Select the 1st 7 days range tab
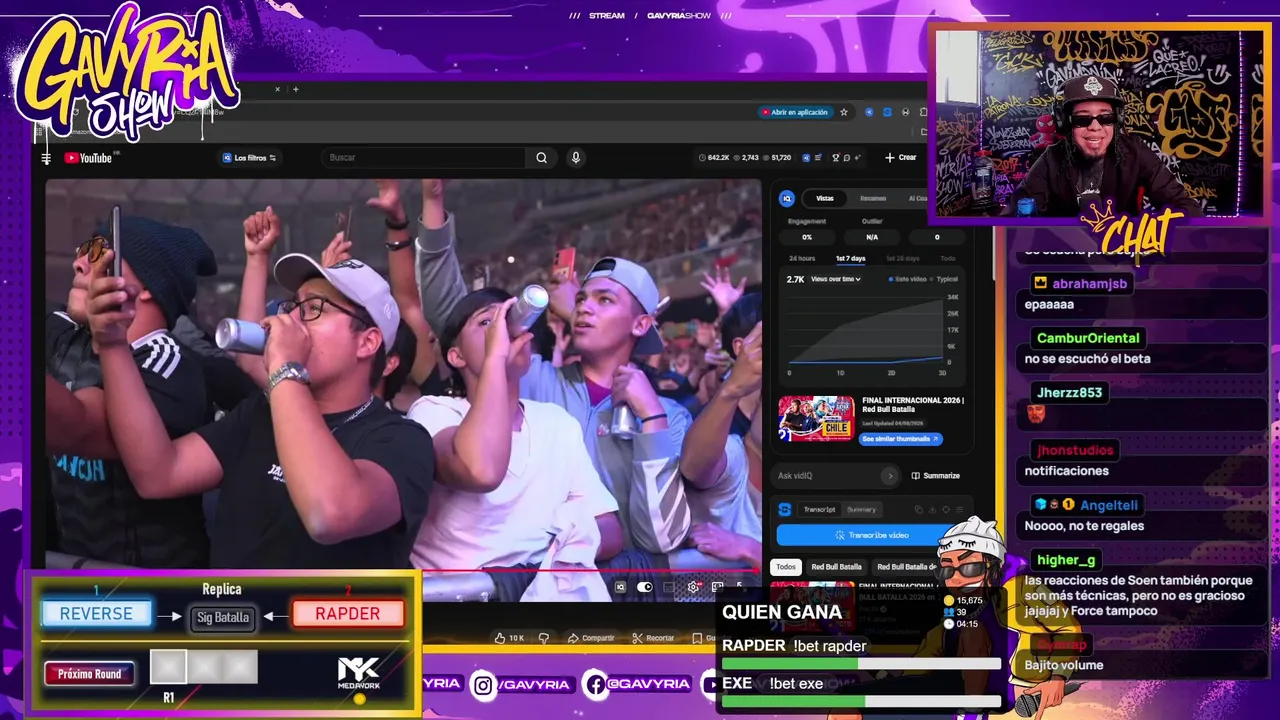The height and width of the screenshot is (720, 1280). point(851,259)
